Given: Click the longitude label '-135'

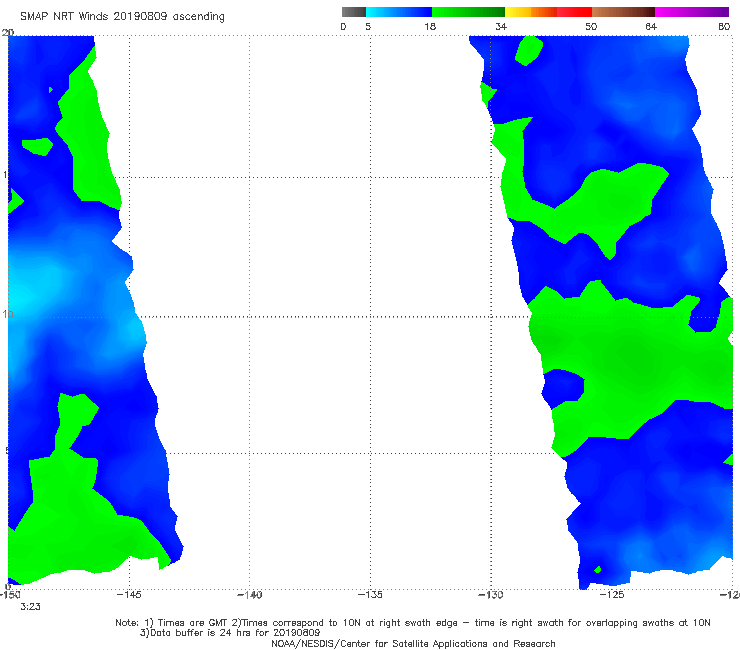Looking at the screenshot, I should click(370, 595).
